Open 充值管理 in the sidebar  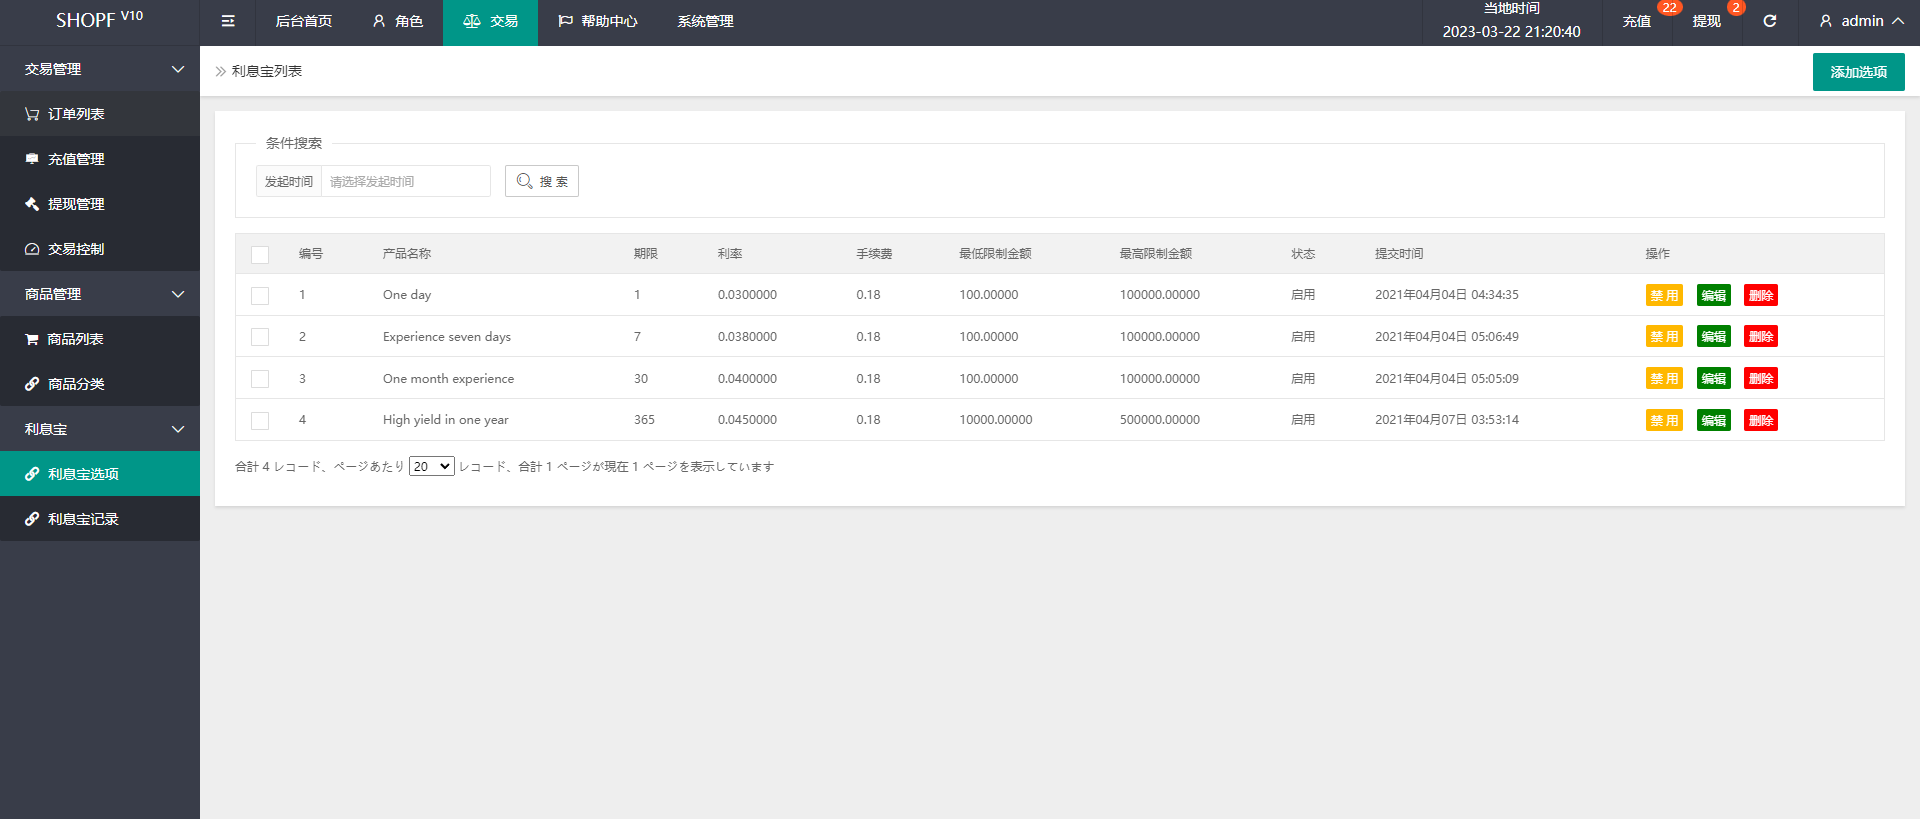click(76, 159)
